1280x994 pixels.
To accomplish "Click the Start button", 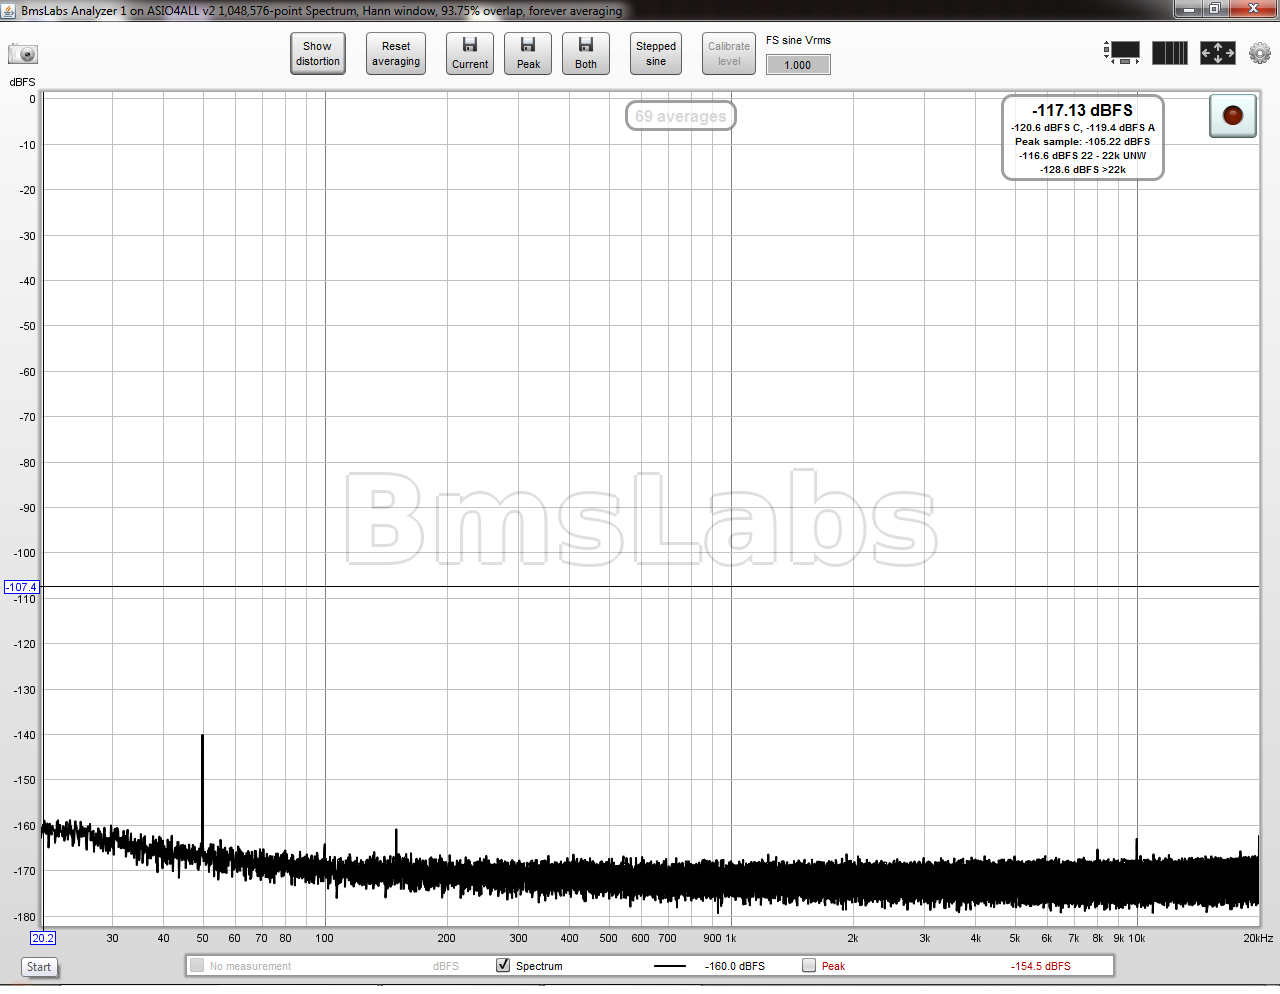I will (39, 967).
